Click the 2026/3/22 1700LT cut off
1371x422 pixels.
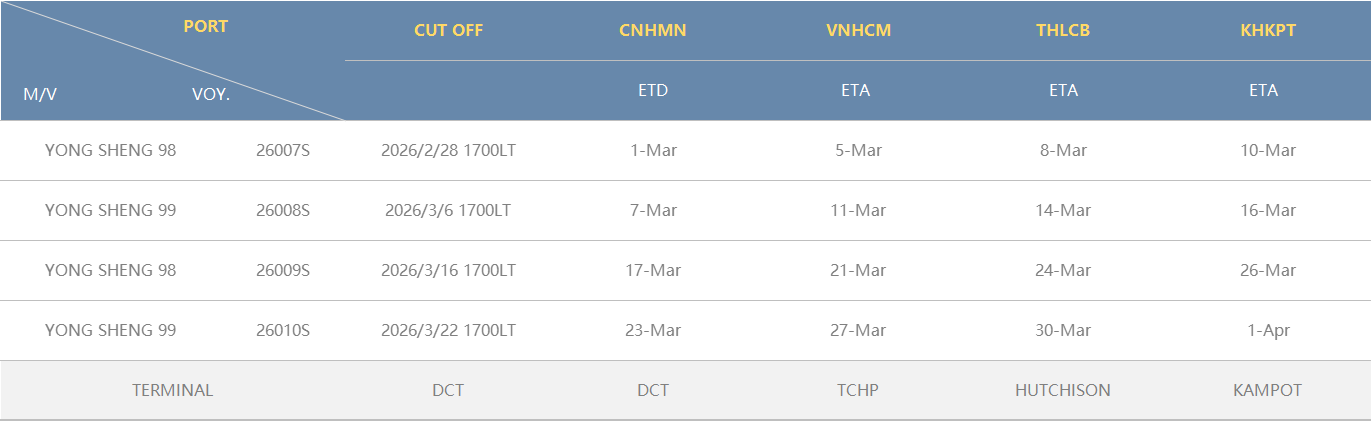[x=448, y=331]
